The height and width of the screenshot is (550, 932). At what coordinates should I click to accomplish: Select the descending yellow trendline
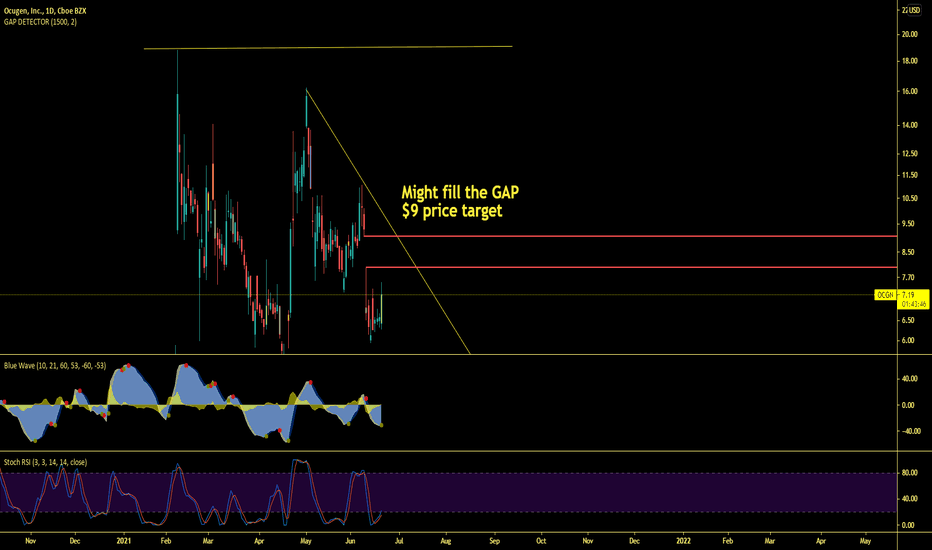pos(388,221)
